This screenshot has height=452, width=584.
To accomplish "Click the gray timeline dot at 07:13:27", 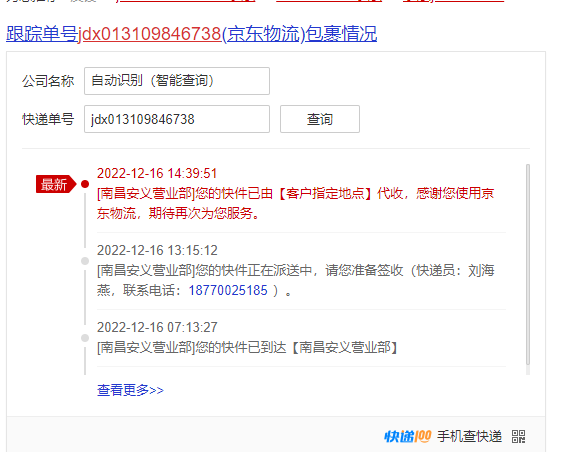I will pos(85,338).
